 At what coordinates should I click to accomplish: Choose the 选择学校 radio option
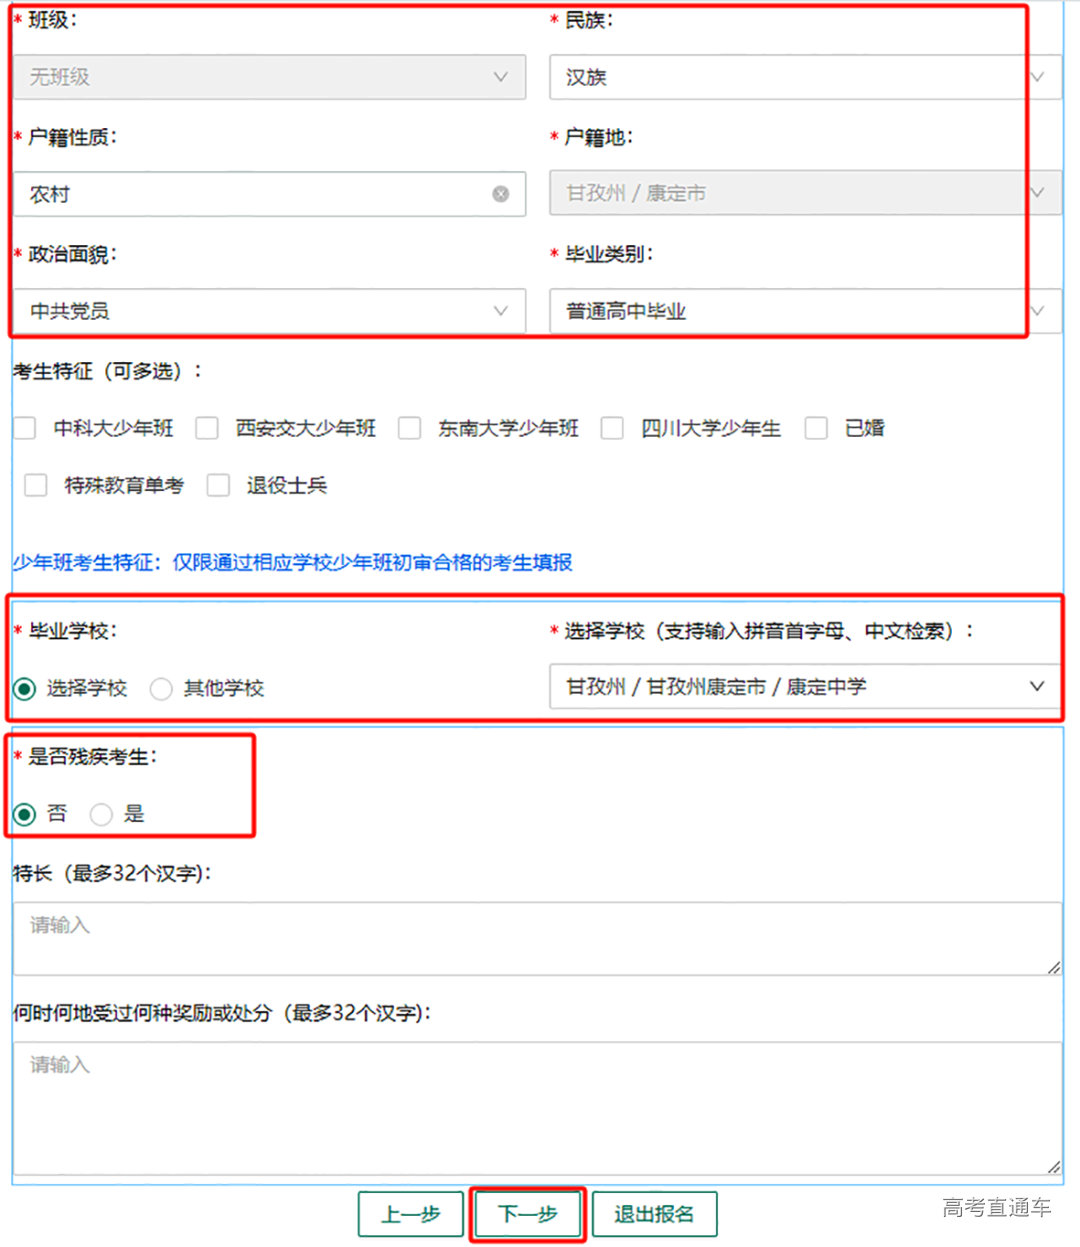[x=25, y=689]
